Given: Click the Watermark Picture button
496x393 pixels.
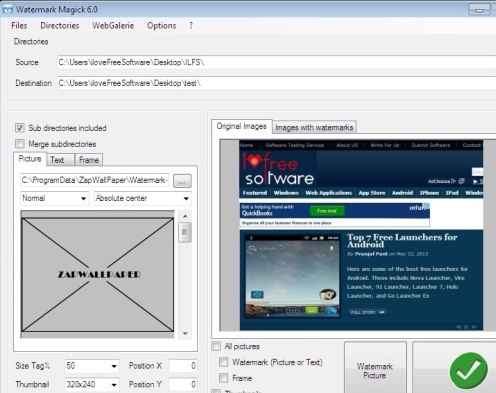Looking at the screenshot, I should coord(375,368).
